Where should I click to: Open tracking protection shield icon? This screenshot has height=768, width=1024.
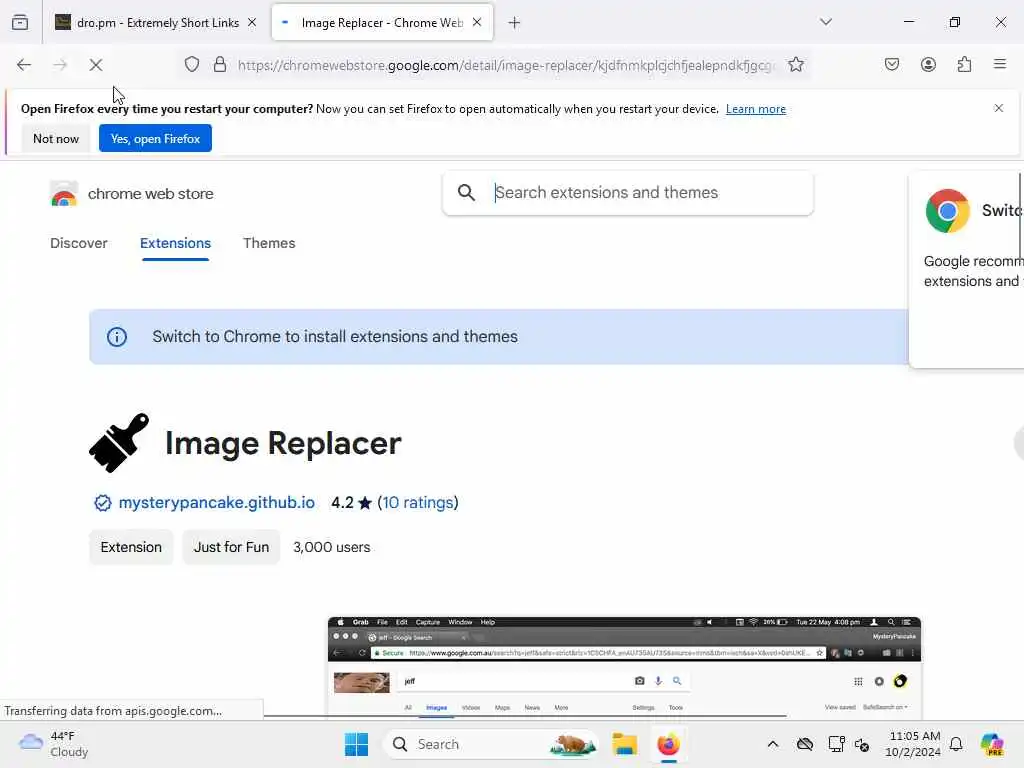point(191,65)
